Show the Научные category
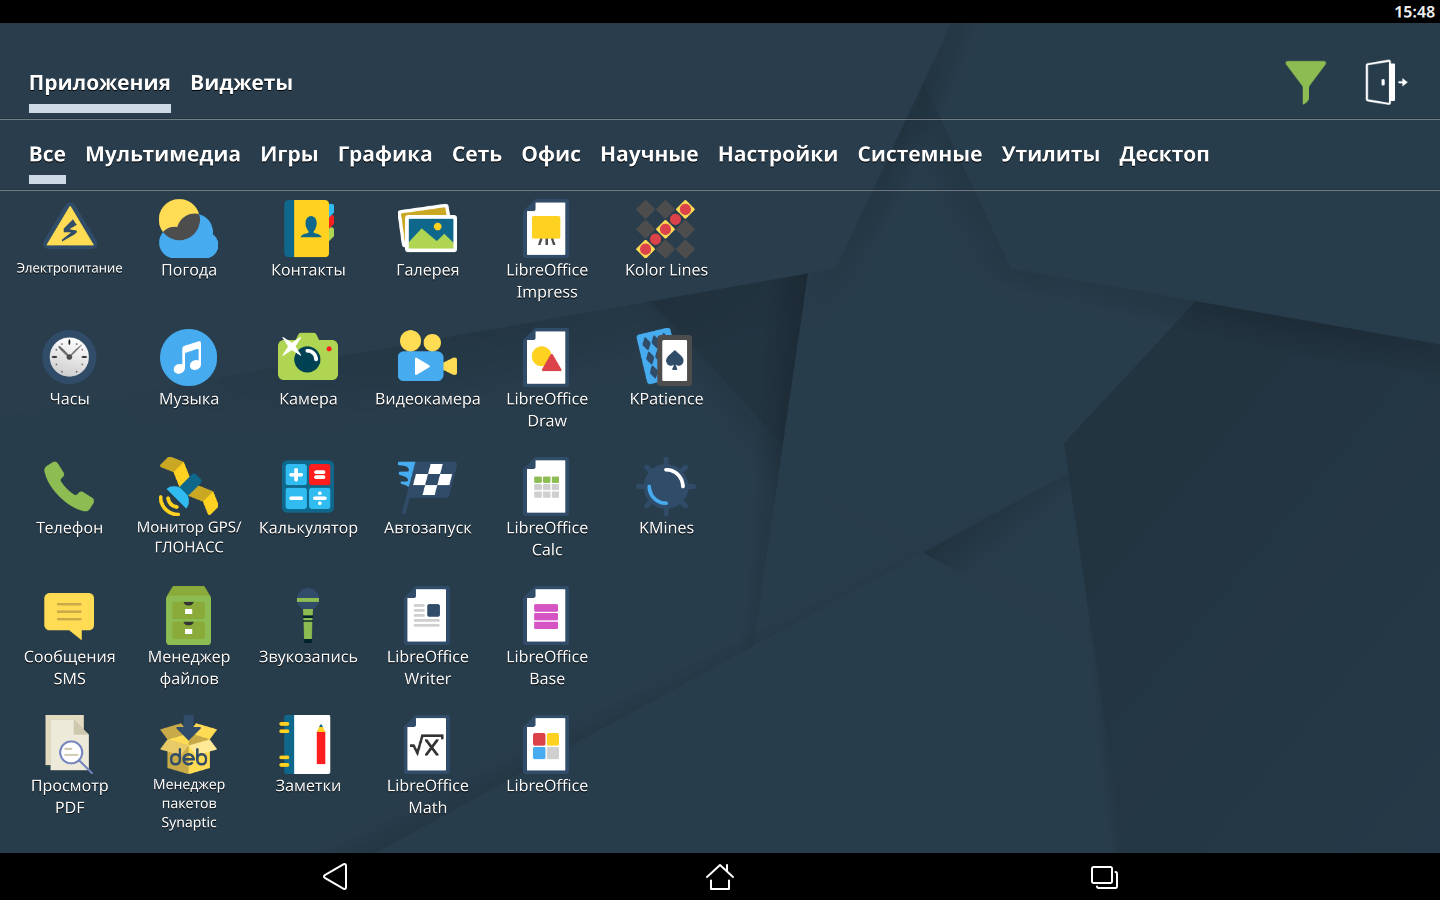Image resolution: width=1440 pixels, height=900 pixels. 649,154
